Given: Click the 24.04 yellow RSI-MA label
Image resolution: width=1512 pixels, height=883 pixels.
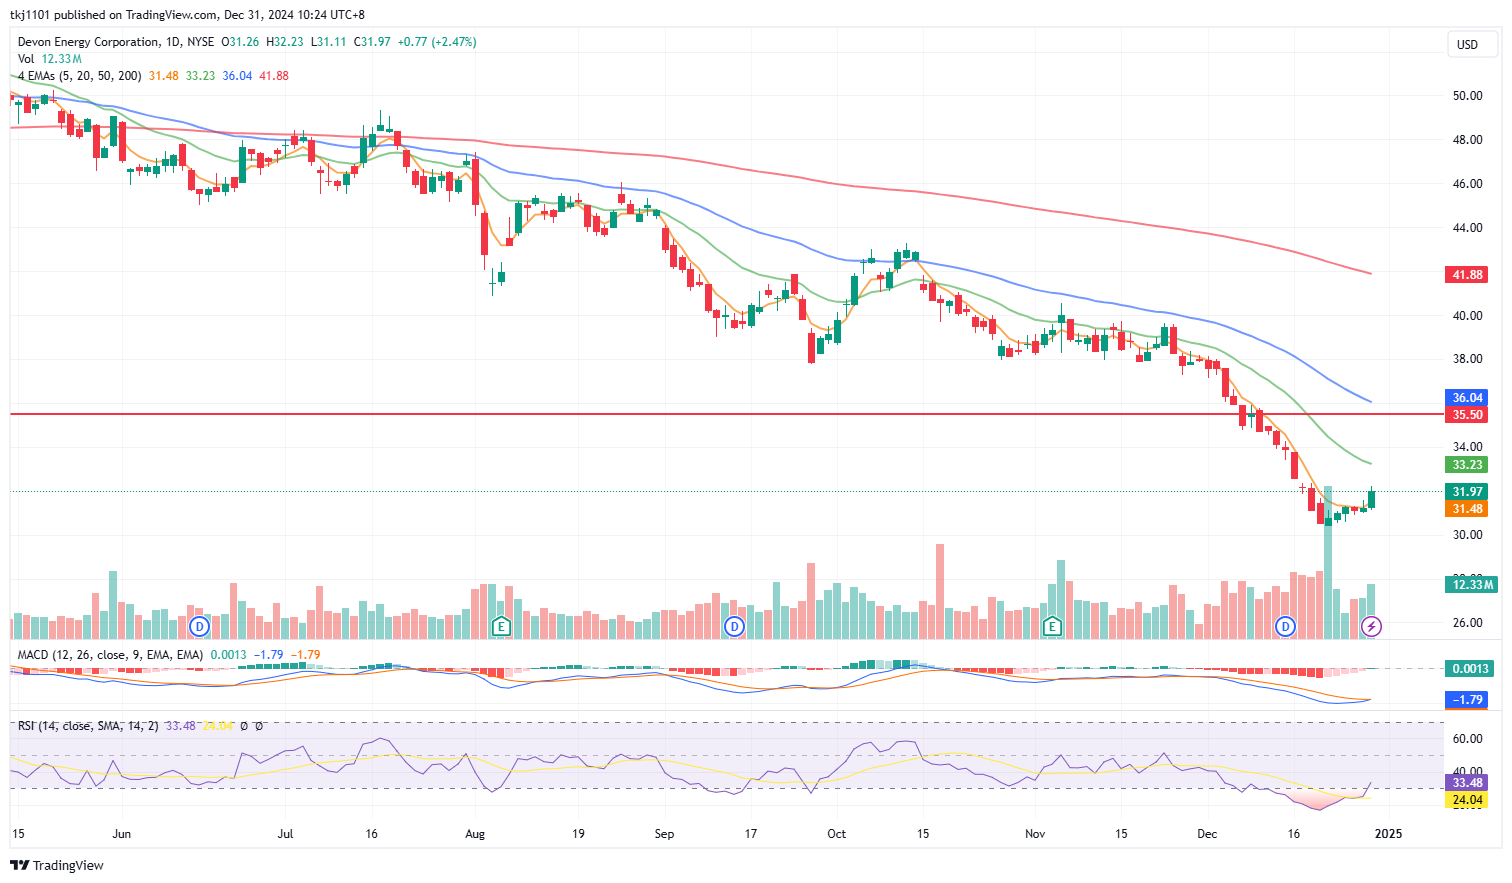Looking at the screenshot, I should click(1467, 800).
